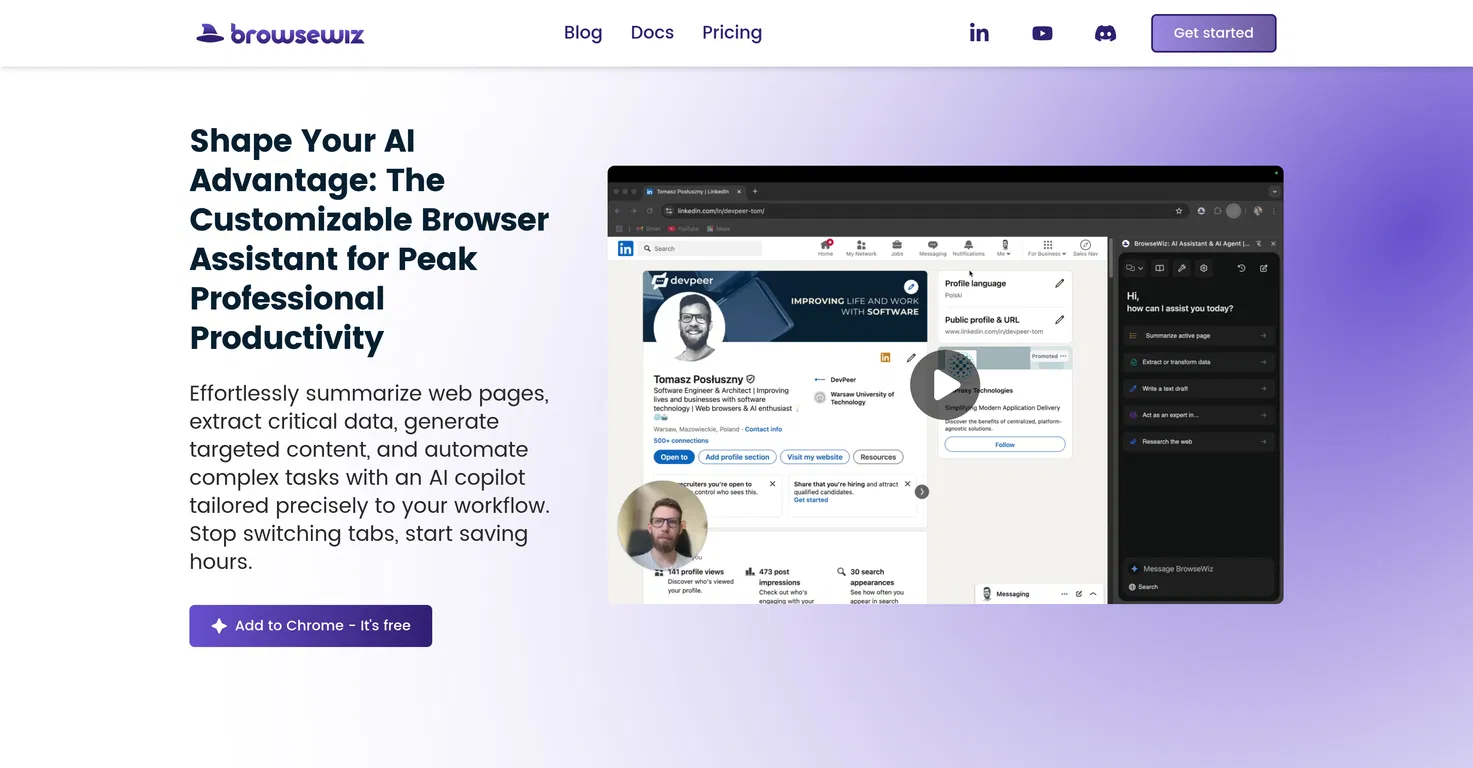The image size is (1473, 768).
Task: Open the BrowseWiz LinkedIn page icon
Action: [x=979, y=33]
